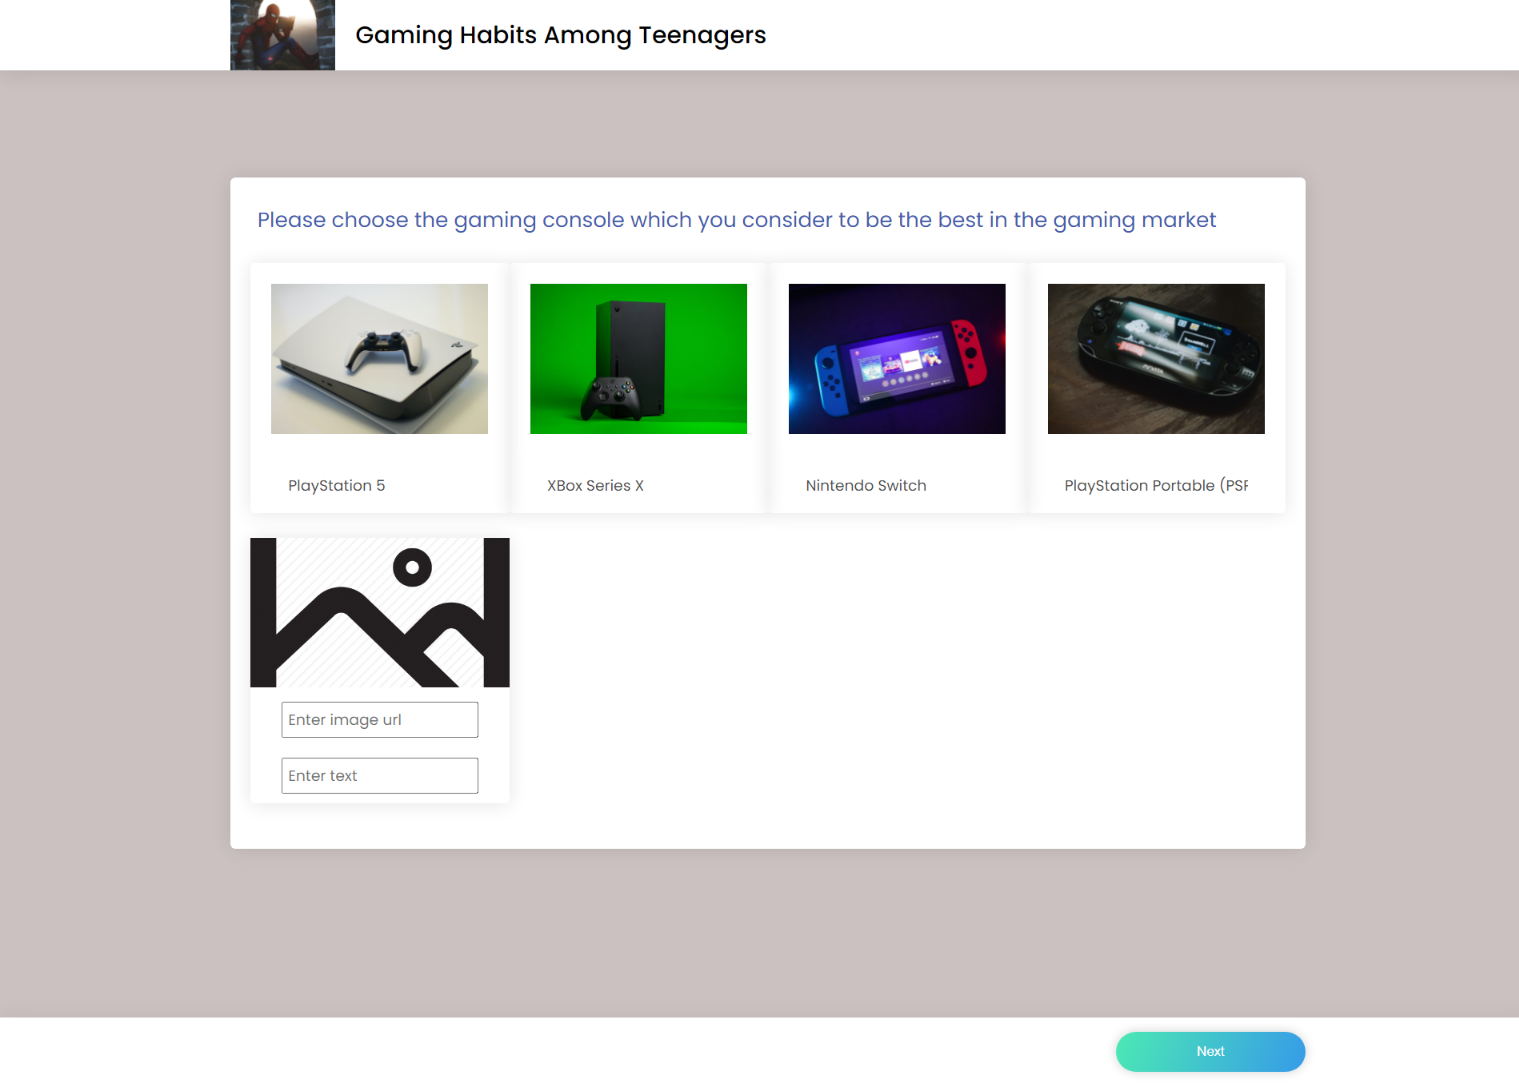
Task: Choose the Nintendo Switch image
Action: 897,359
